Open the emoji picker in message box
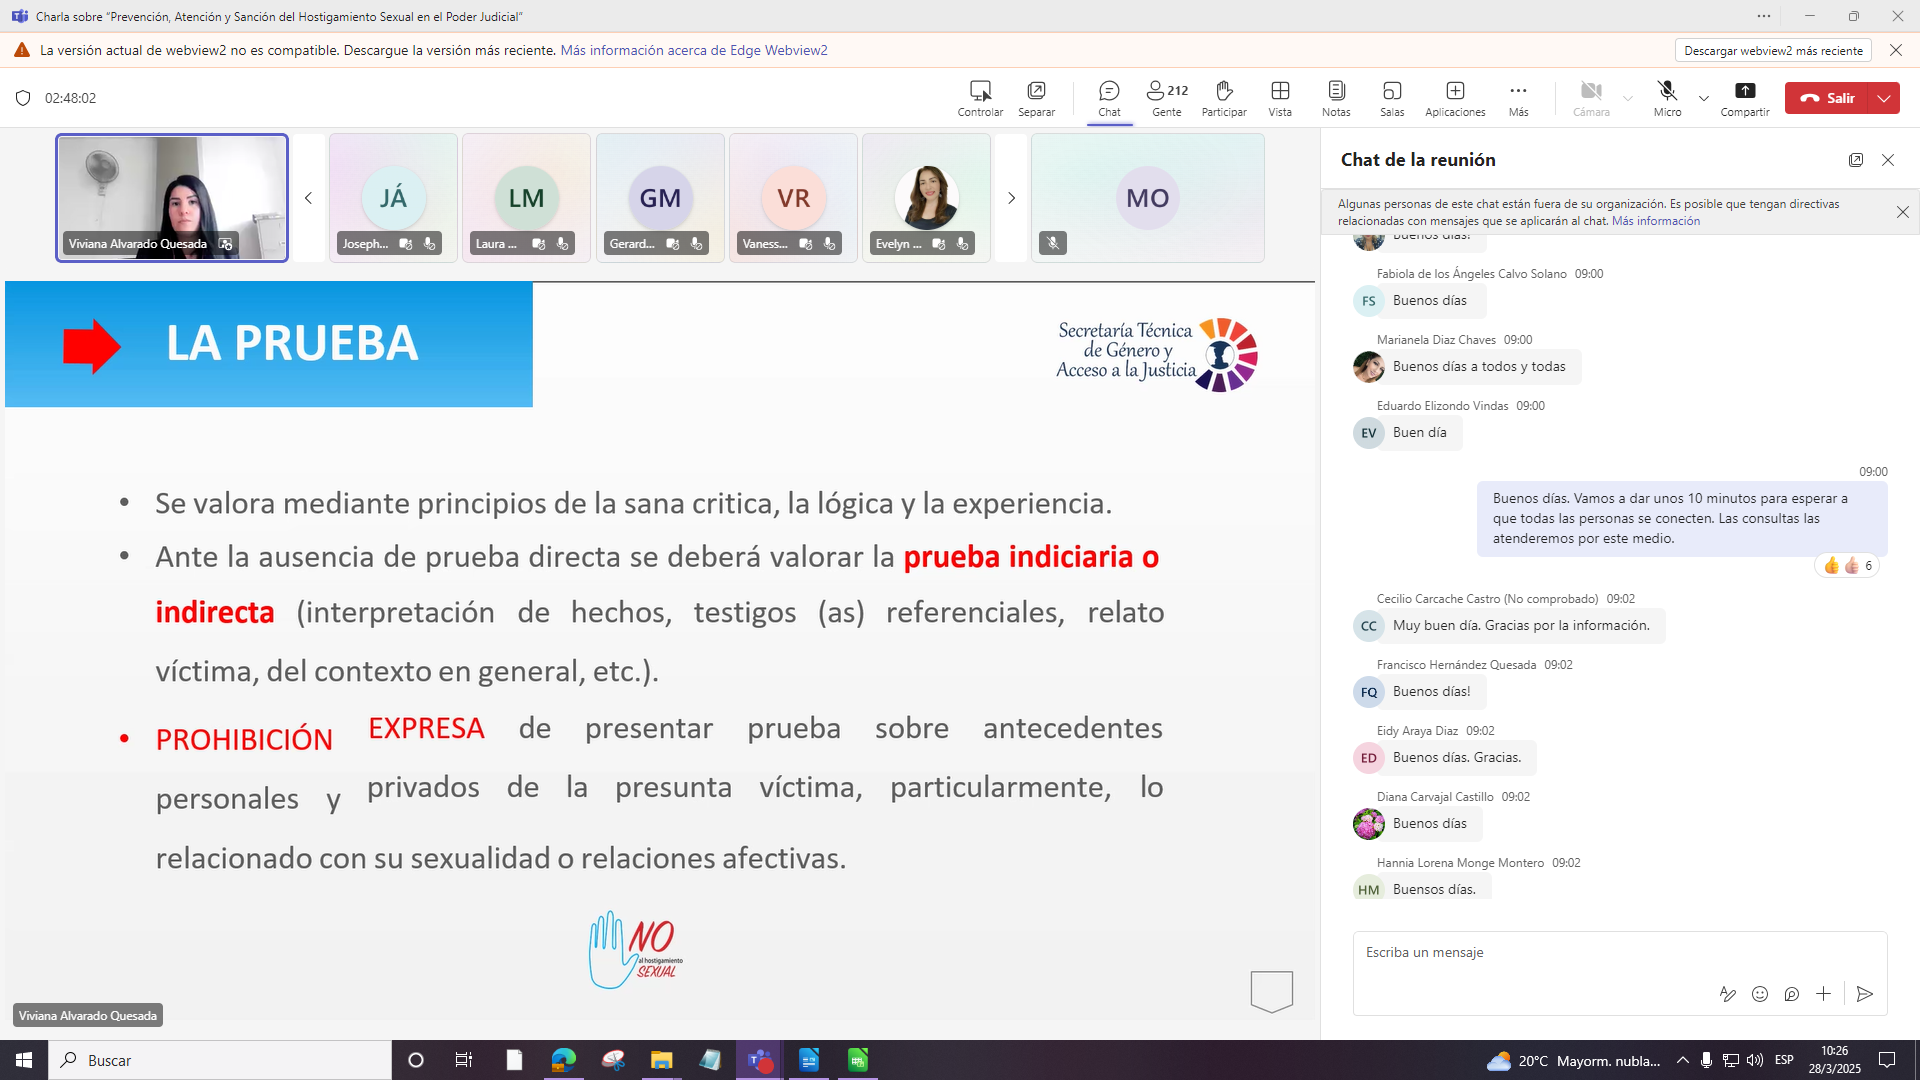This screenshot has height=1080, width=1920. click(1760, 994)
